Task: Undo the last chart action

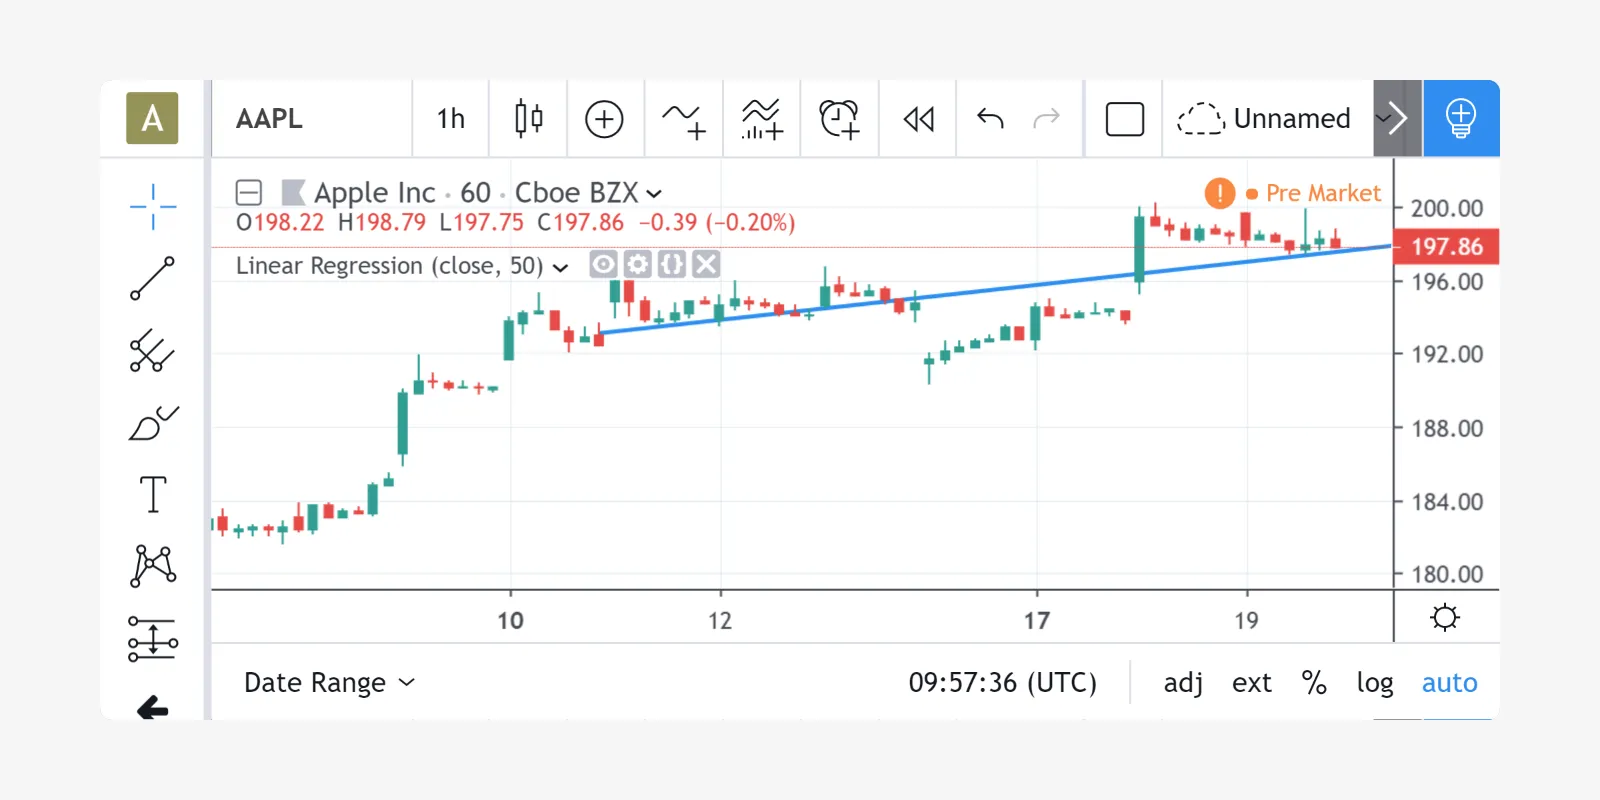Action: 990,119
